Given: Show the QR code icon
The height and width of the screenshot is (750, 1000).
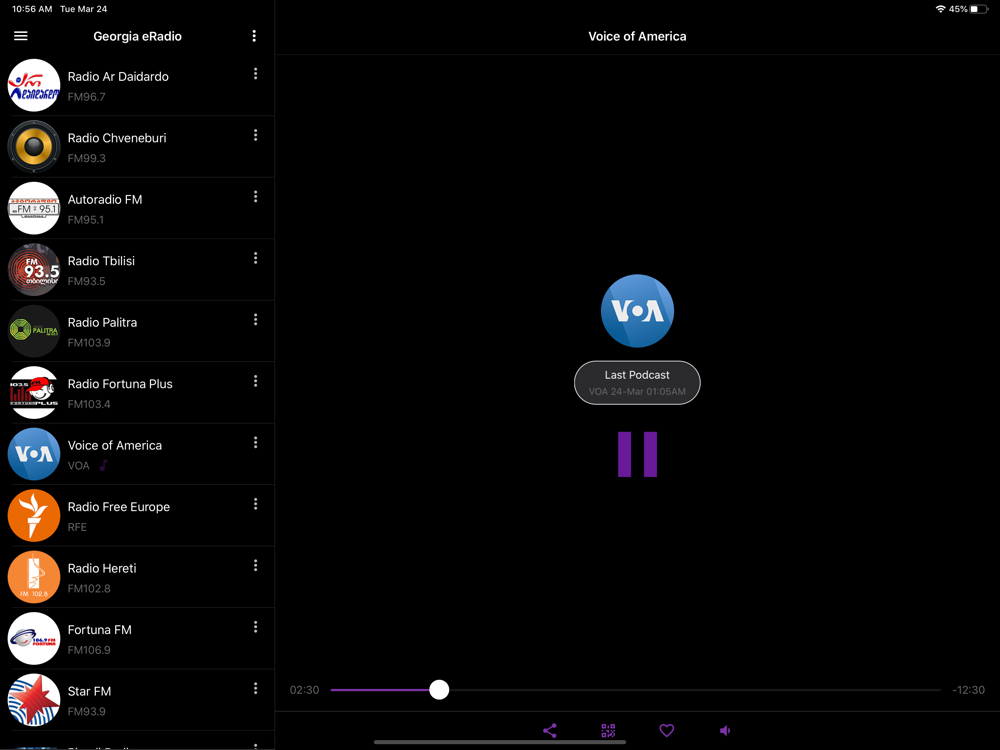Looking at the screenshot, I should click(x=608, y=730).
